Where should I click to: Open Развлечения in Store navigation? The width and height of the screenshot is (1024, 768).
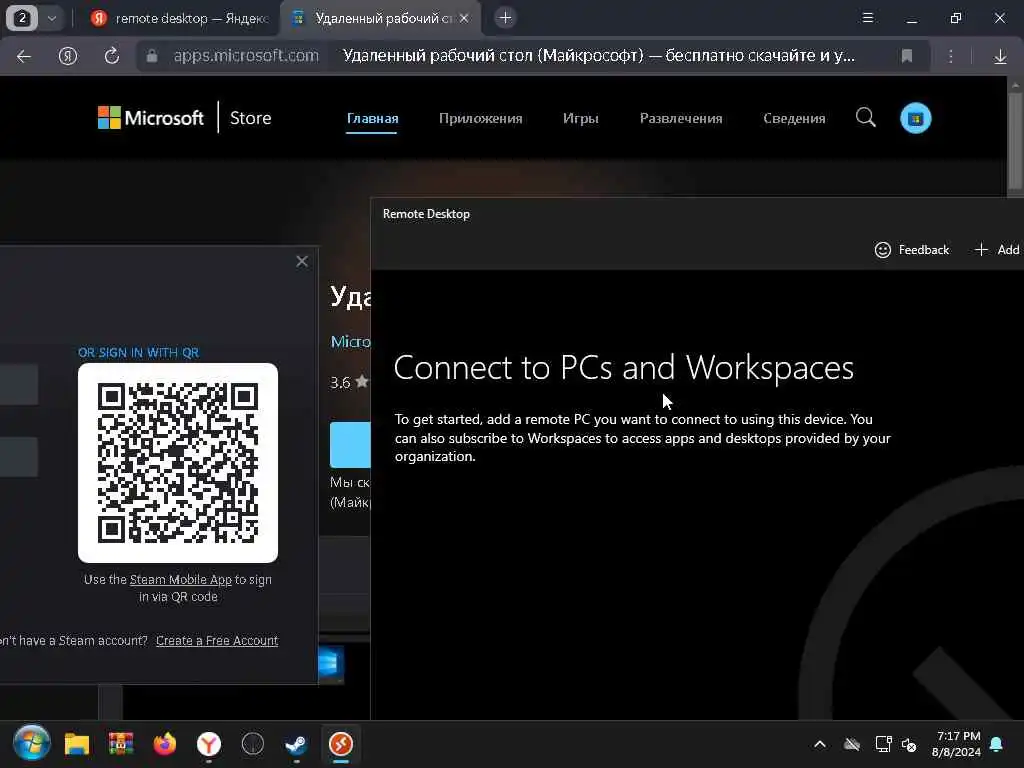pos(680,119)
